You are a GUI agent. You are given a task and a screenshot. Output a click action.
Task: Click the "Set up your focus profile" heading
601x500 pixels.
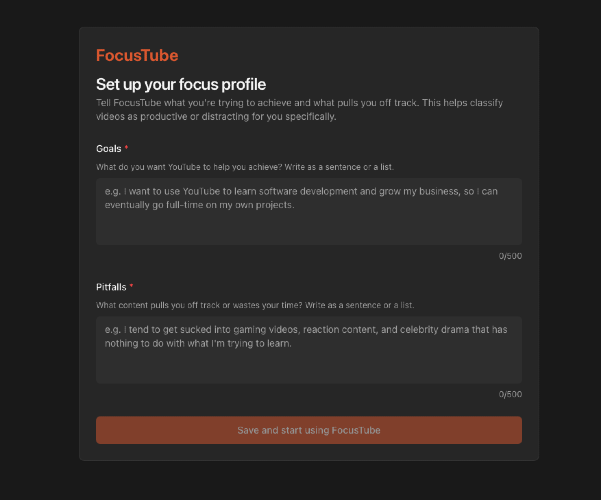pos(181,84)
